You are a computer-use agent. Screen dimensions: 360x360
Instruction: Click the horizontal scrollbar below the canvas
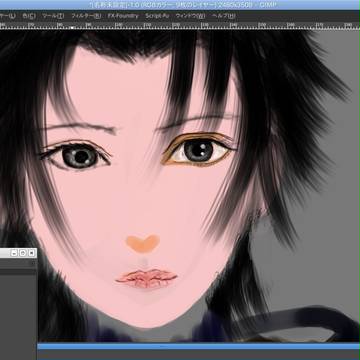pyautogui.click(x=199, y=346)
